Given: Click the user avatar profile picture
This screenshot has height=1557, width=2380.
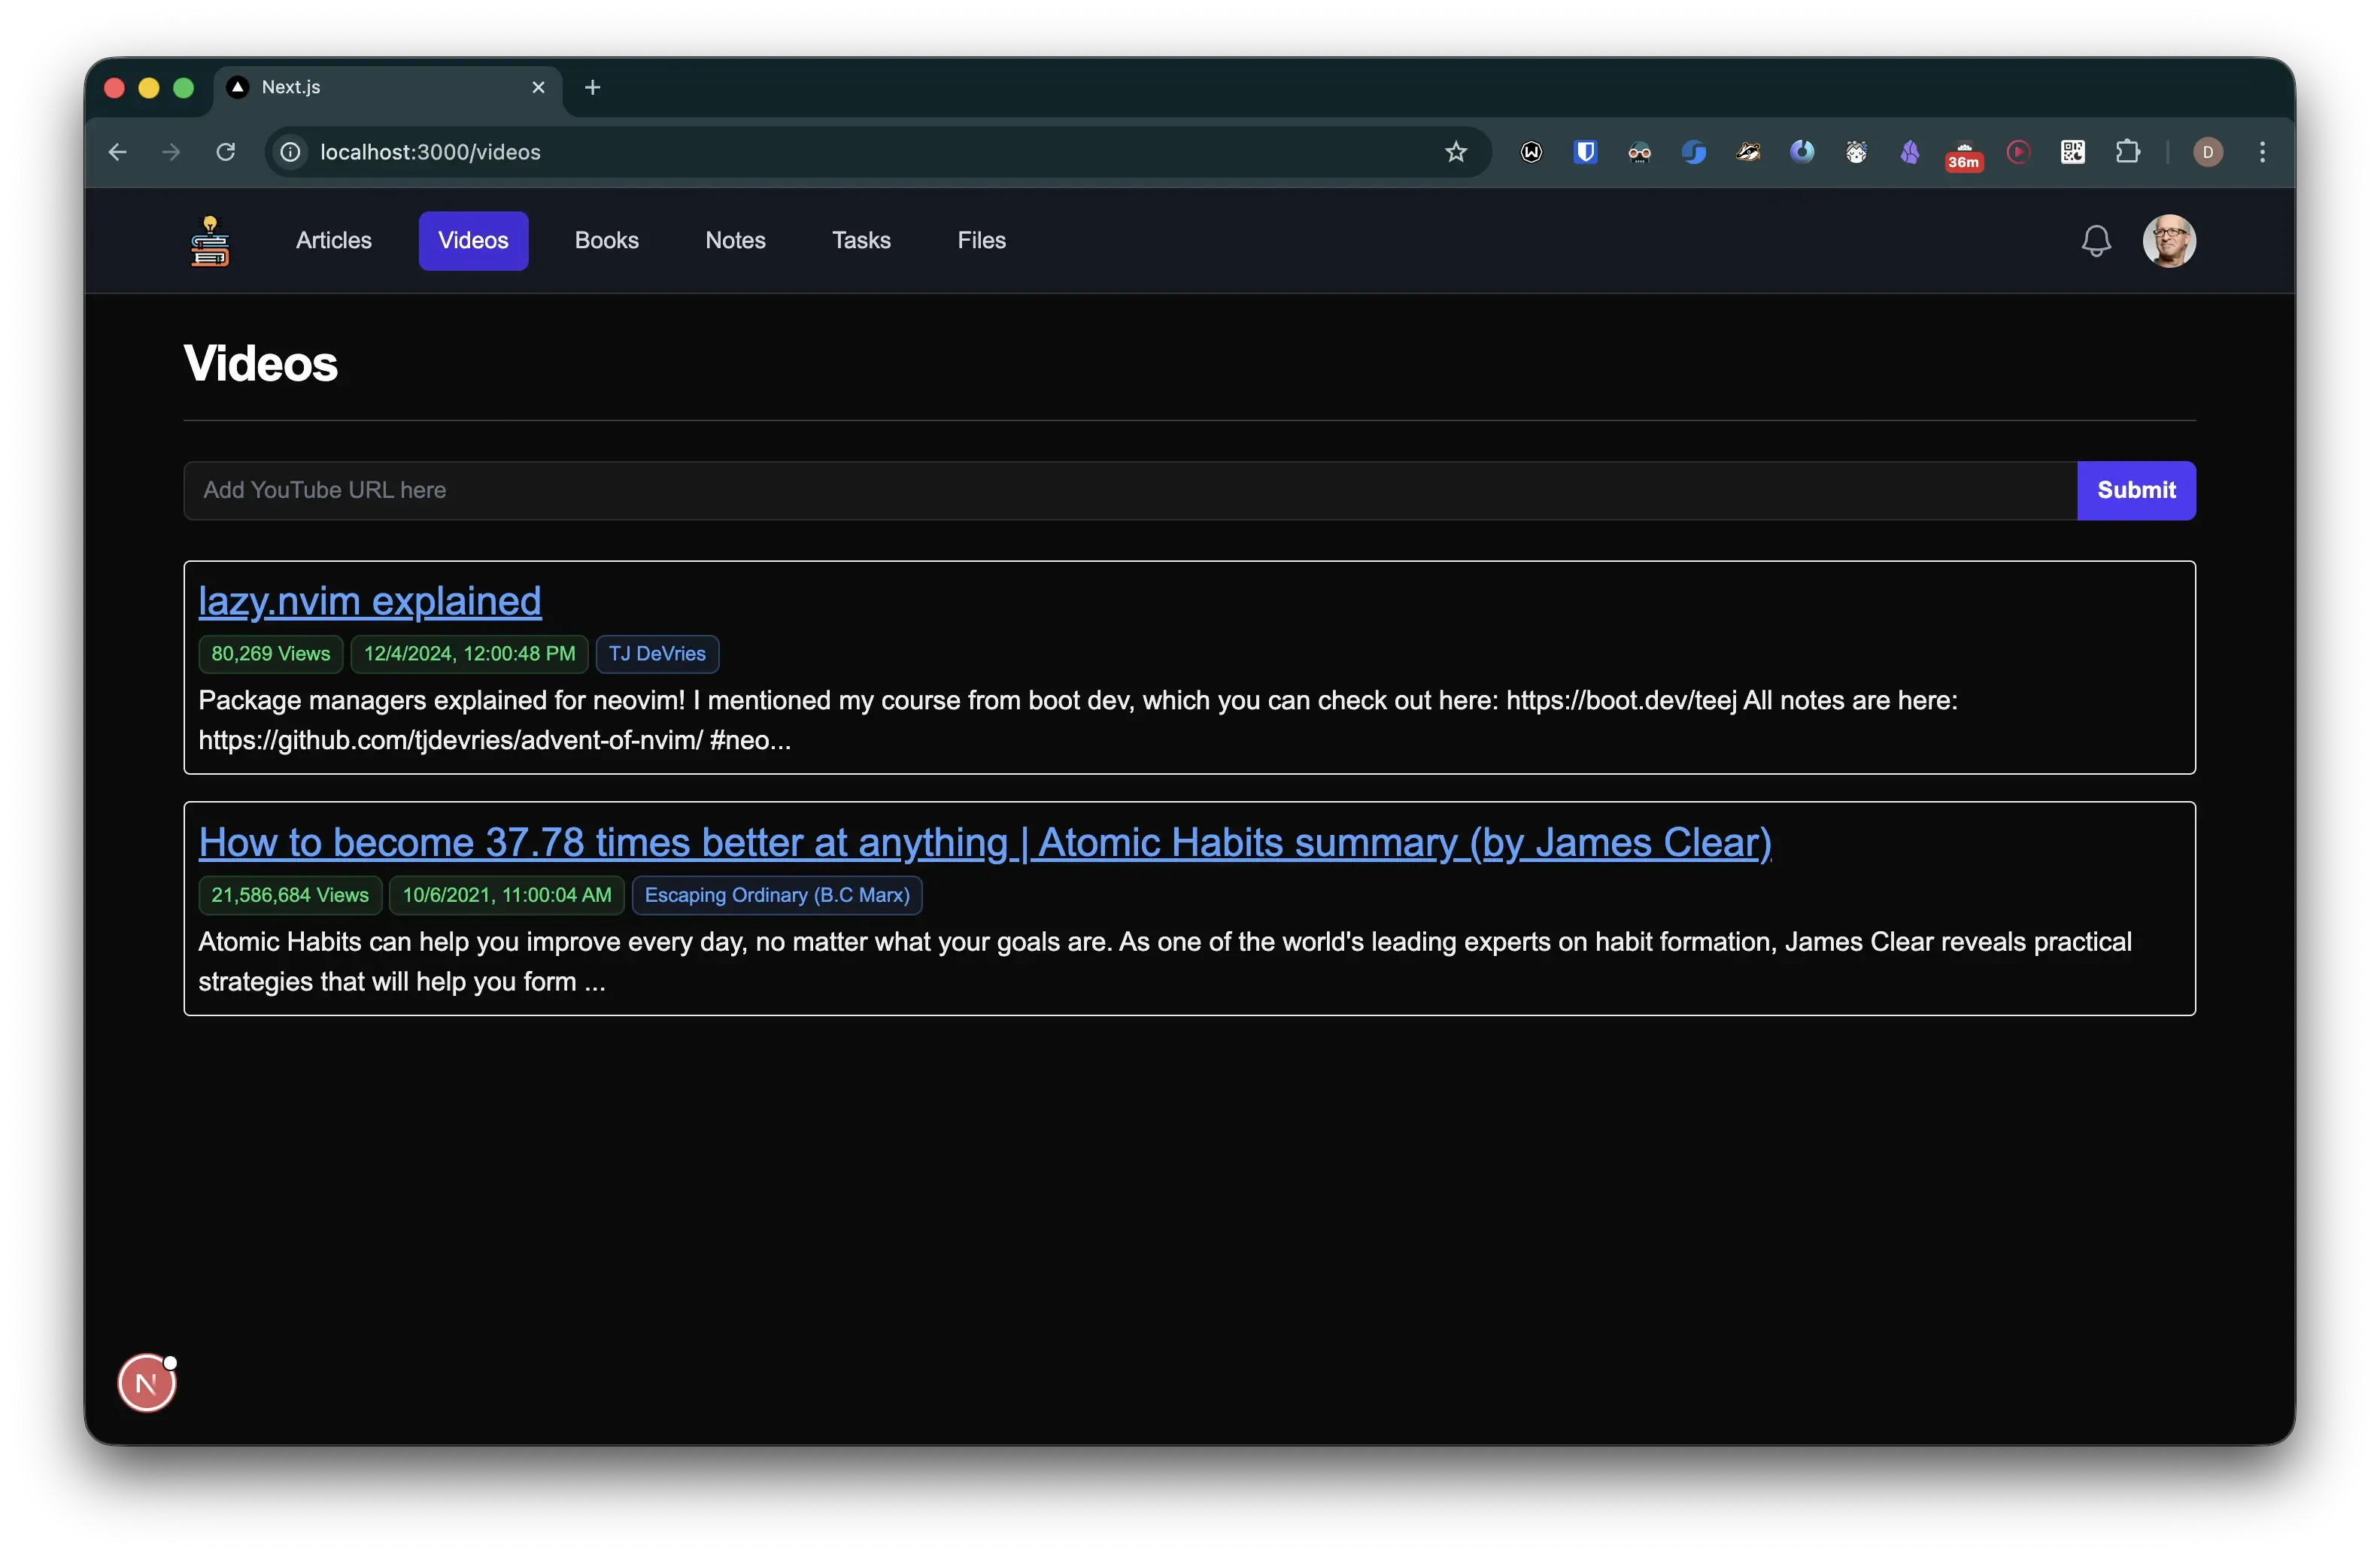Looking at the screenshot, I should click(x=2170, y=240).
